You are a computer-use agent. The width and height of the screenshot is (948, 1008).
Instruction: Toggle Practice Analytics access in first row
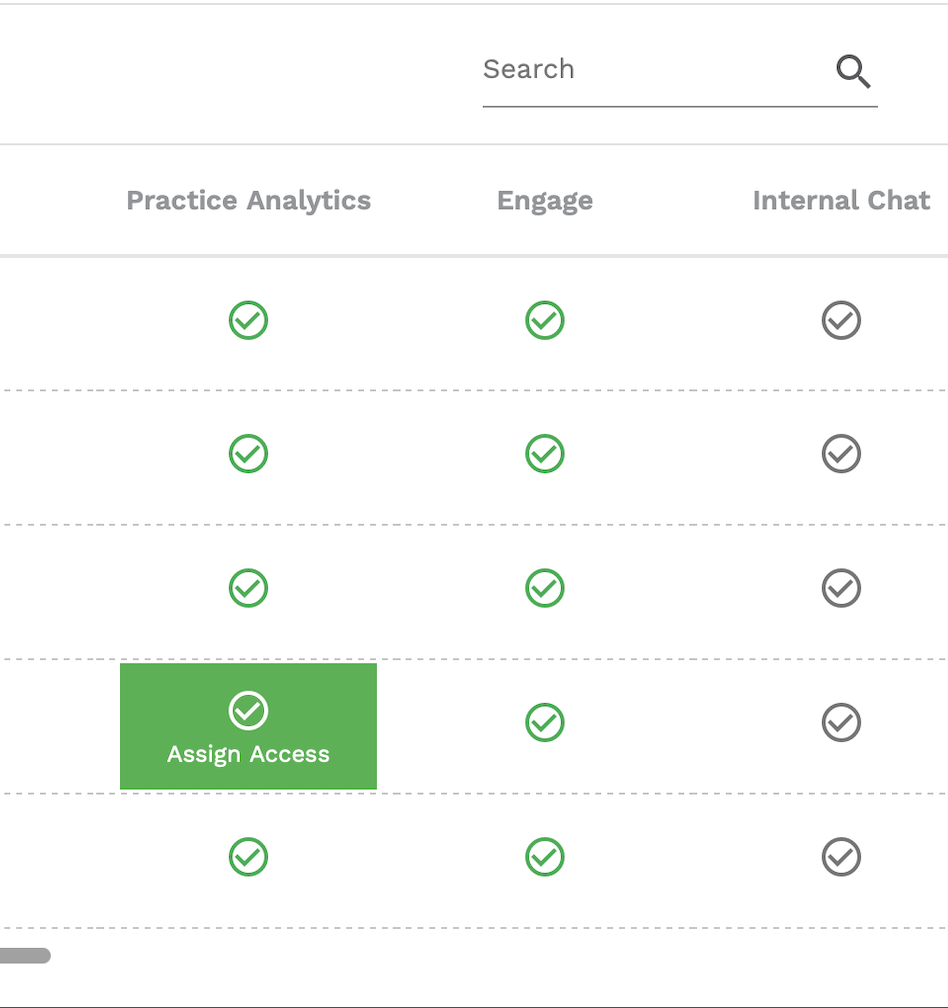pyautogui.click(x=248, y=320)
